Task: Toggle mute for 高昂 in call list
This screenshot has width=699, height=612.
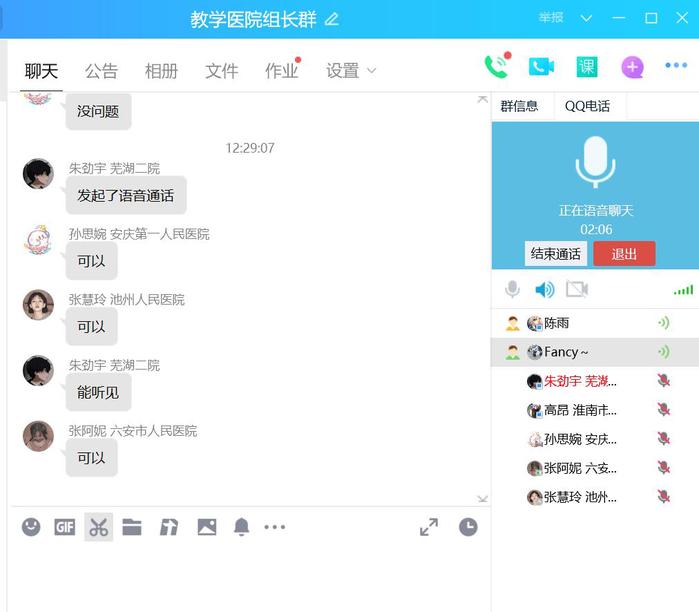Action: coord(664,410)
